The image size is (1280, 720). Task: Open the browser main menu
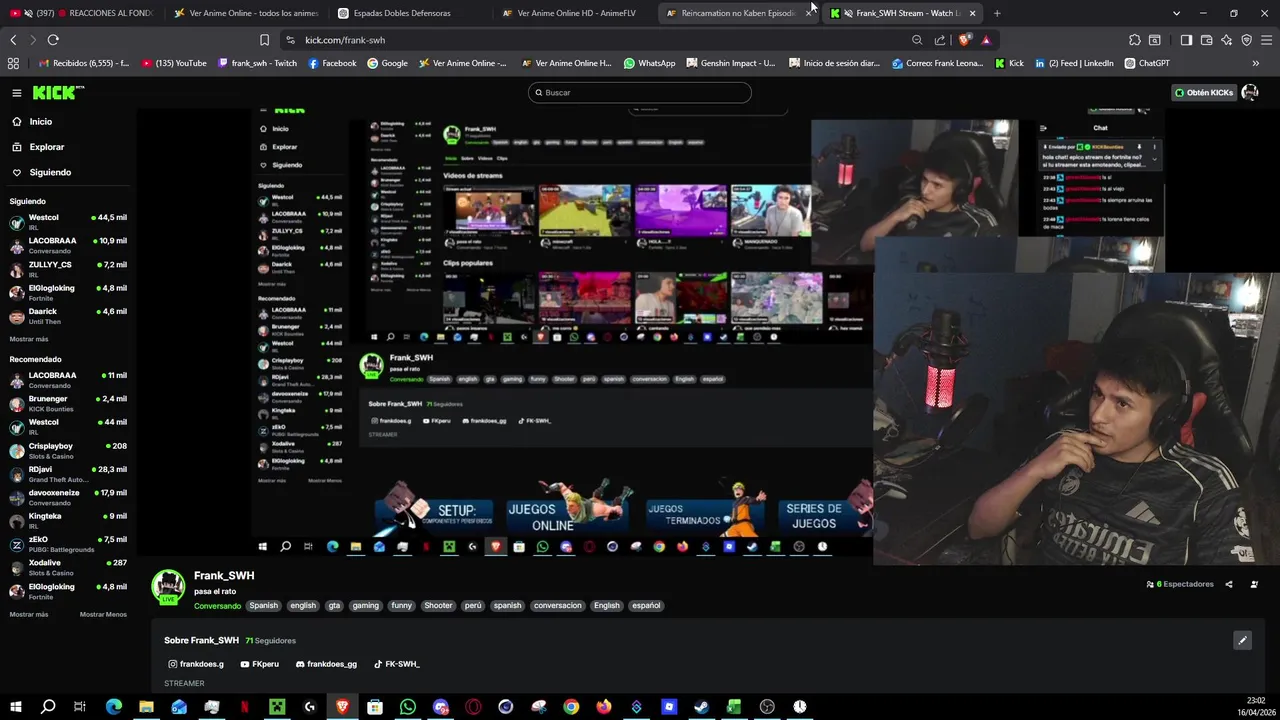1267,40
